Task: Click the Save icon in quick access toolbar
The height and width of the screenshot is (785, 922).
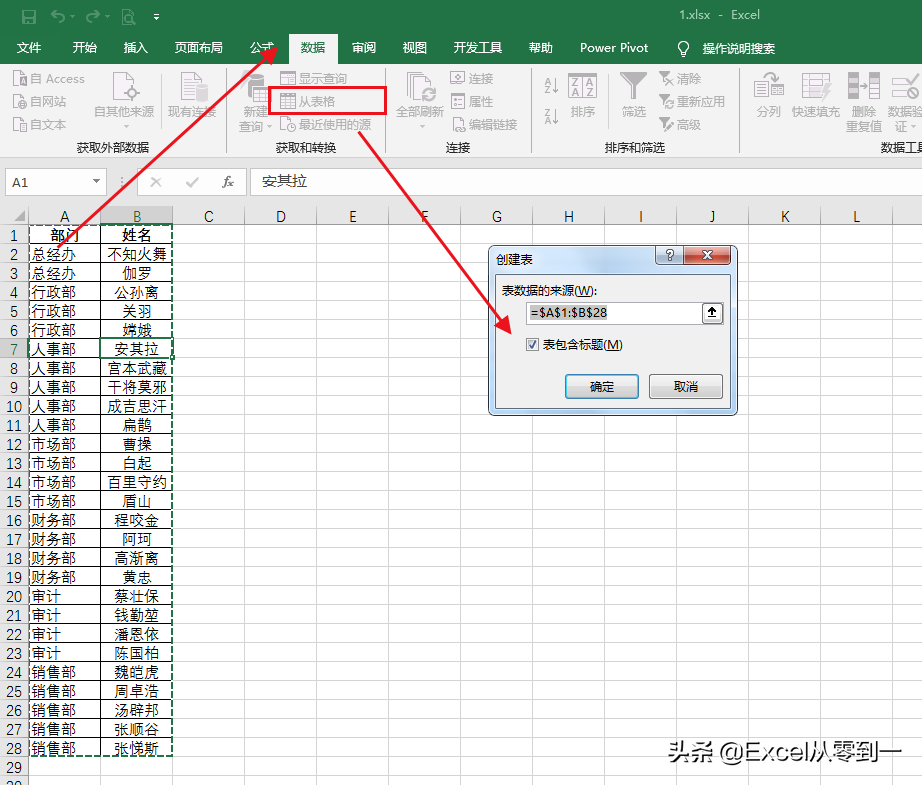Action: [29, 16]
